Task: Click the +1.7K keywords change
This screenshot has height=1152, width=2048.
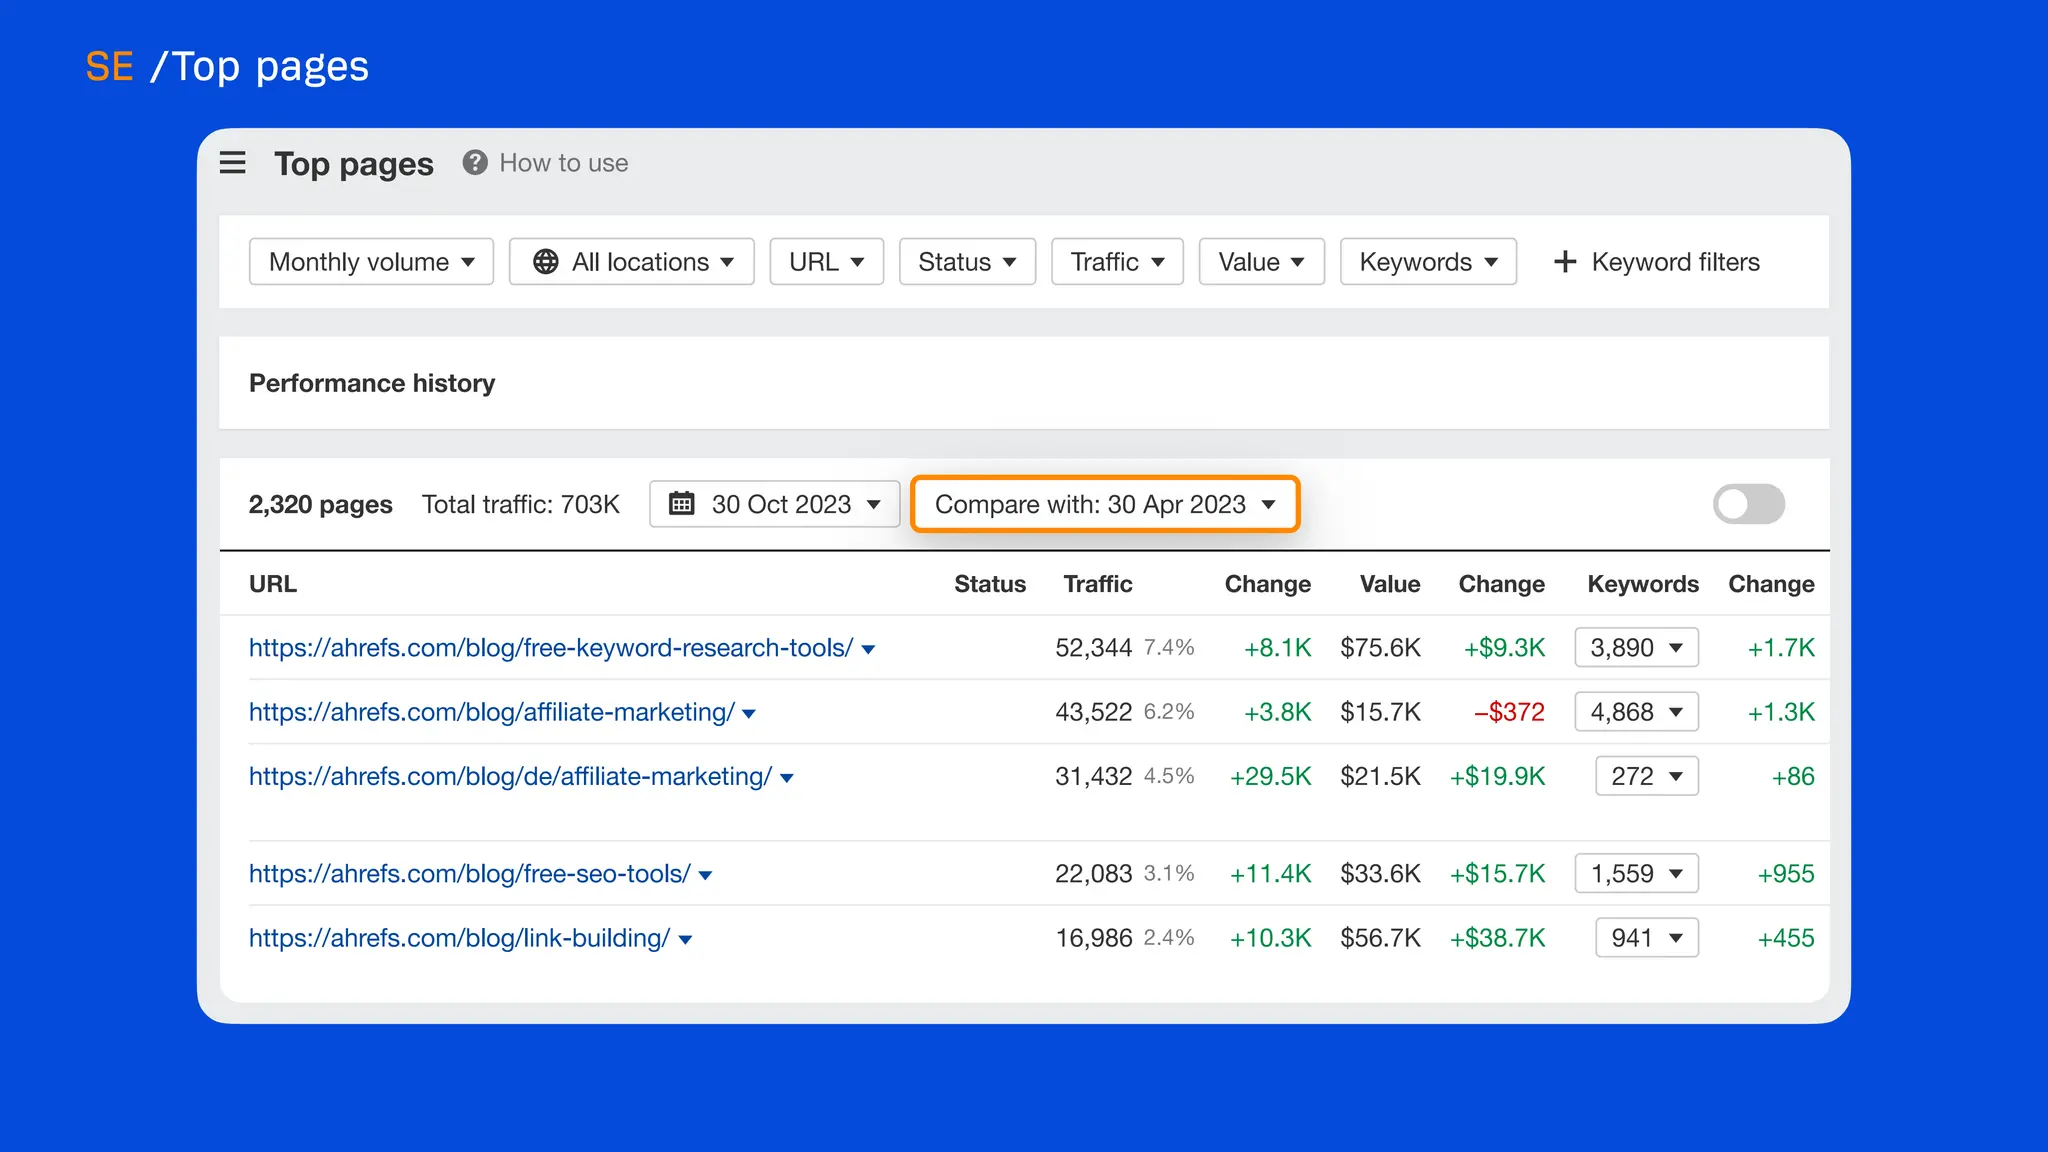Action: [1781, 648]
